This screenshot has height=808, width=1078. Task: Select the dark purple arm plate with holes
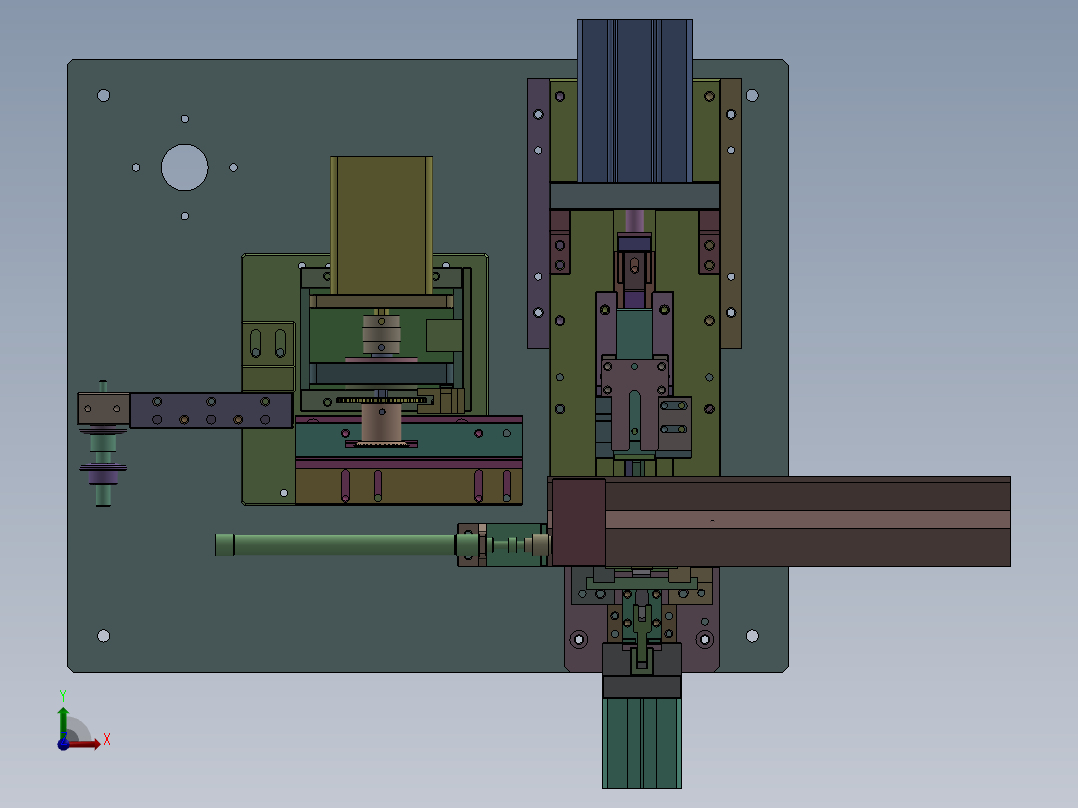click(211, 410)
